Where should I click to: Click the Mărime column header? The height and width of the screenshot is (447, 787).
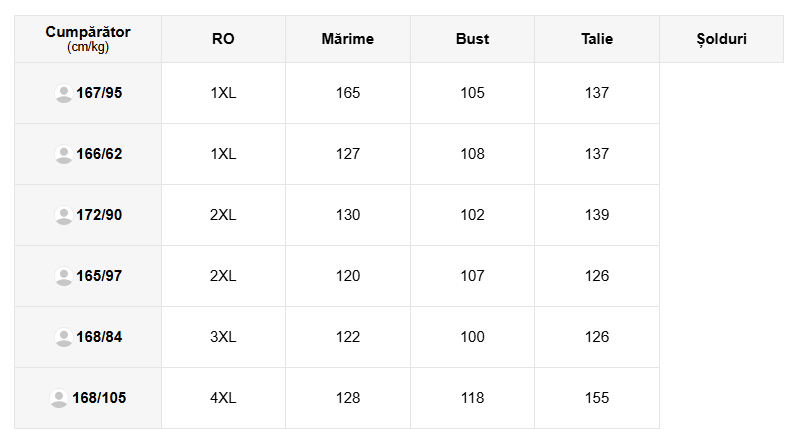coord(348,39)
